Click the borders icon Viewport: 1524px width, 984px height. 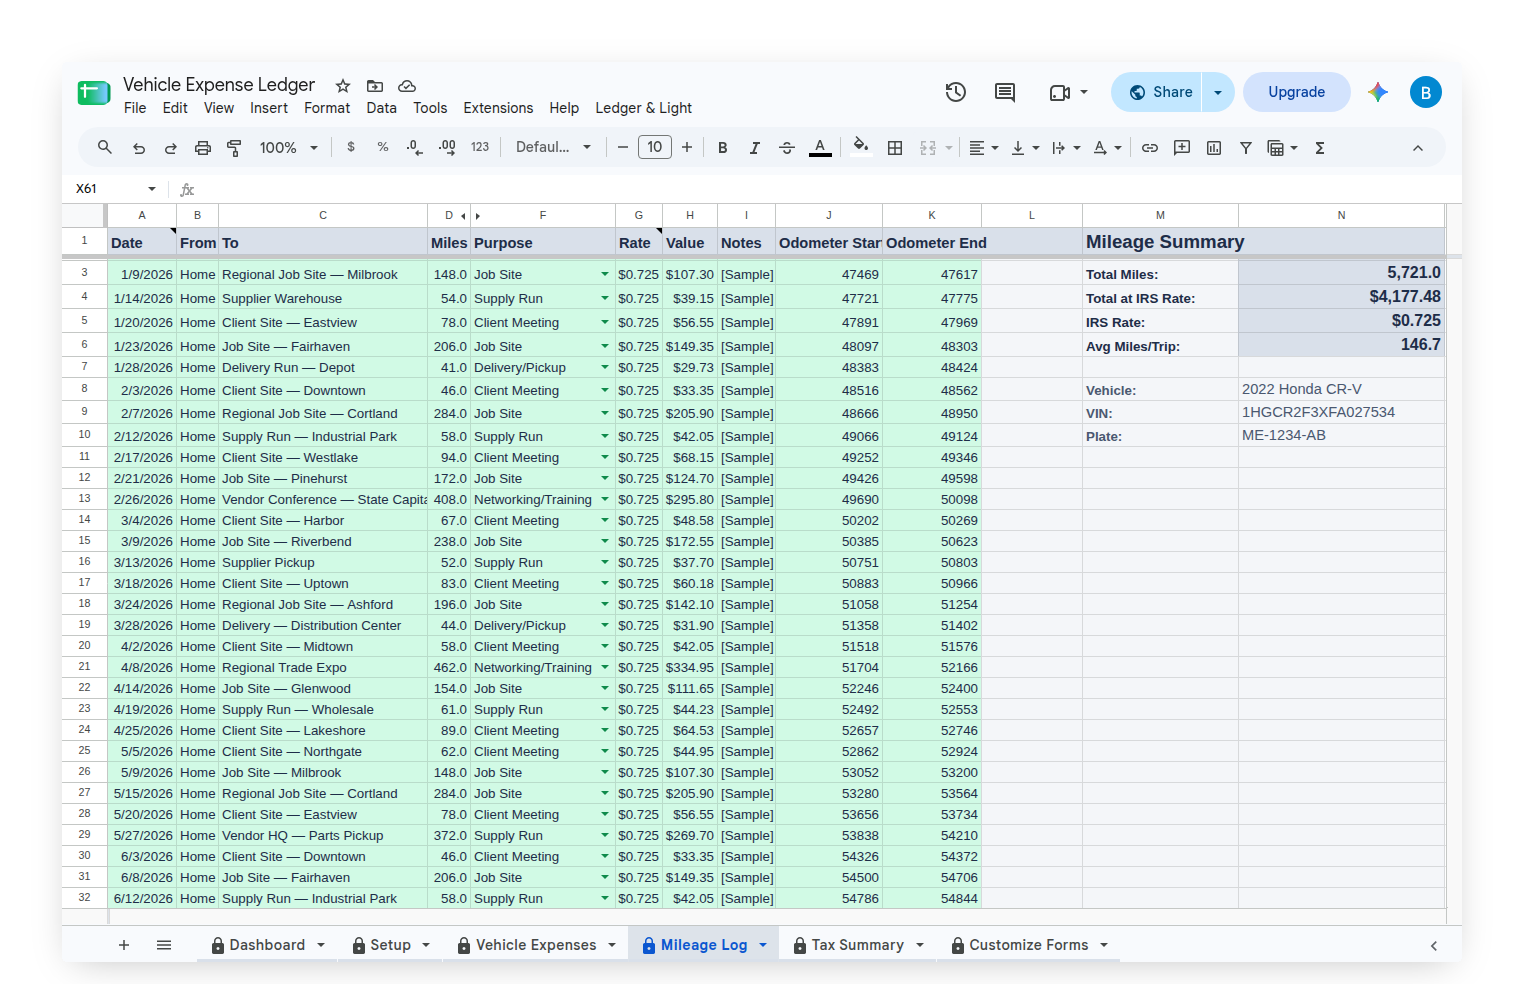click(895, 148)
